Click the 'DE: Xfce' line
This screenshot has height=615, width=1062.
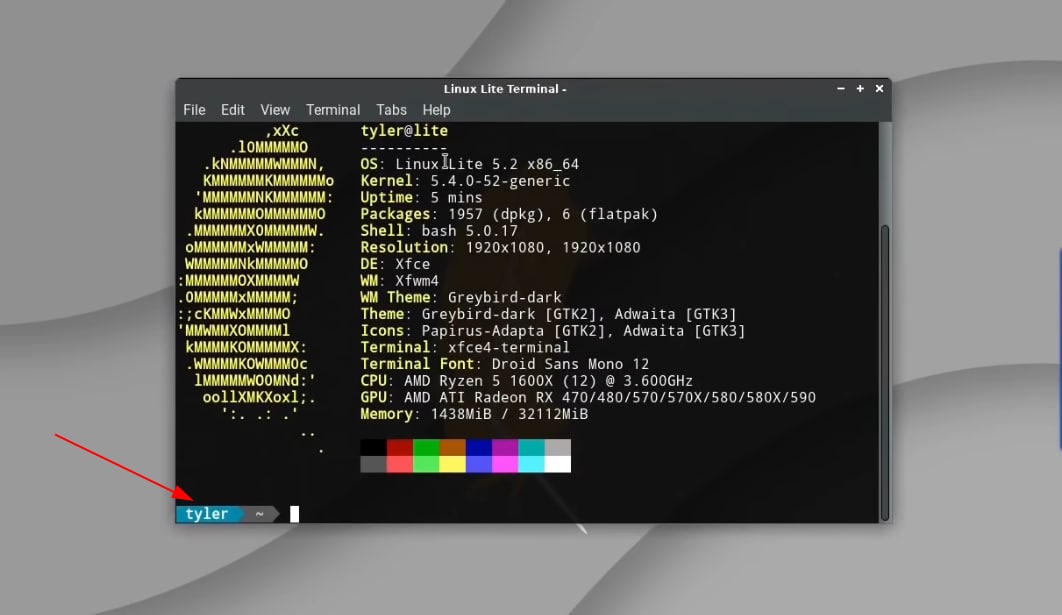pyautogui.click(x=395, y=264)
